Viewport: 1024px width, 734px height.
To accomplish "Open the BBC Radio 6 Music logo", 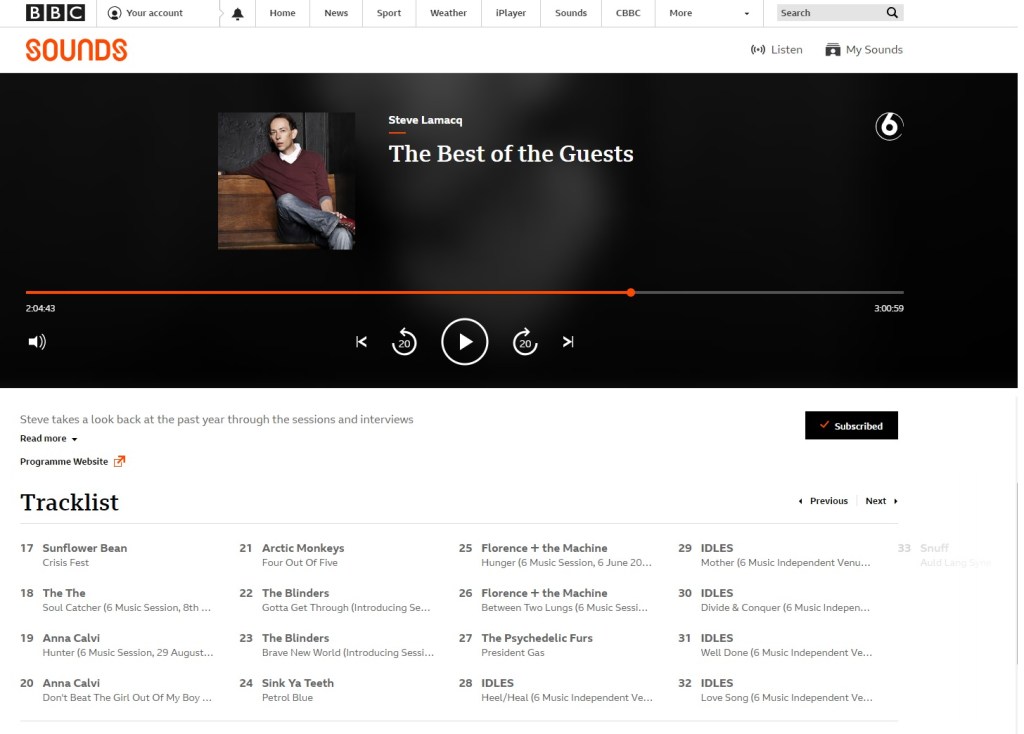I will (889, 126).
